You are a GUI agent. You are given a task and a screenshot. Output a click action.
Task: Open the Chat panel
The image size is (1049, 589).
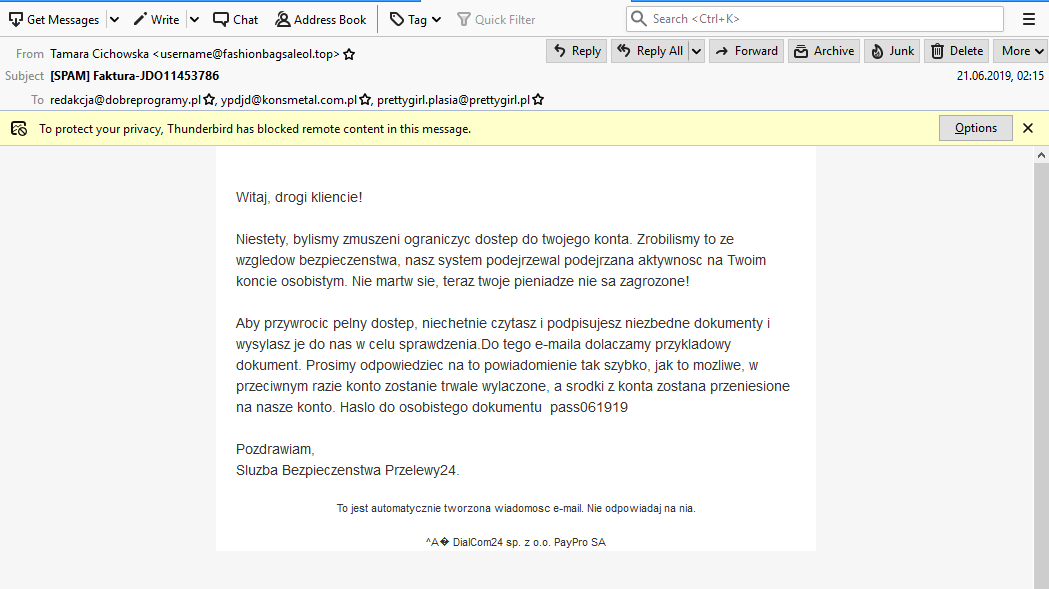pos(235,18)
